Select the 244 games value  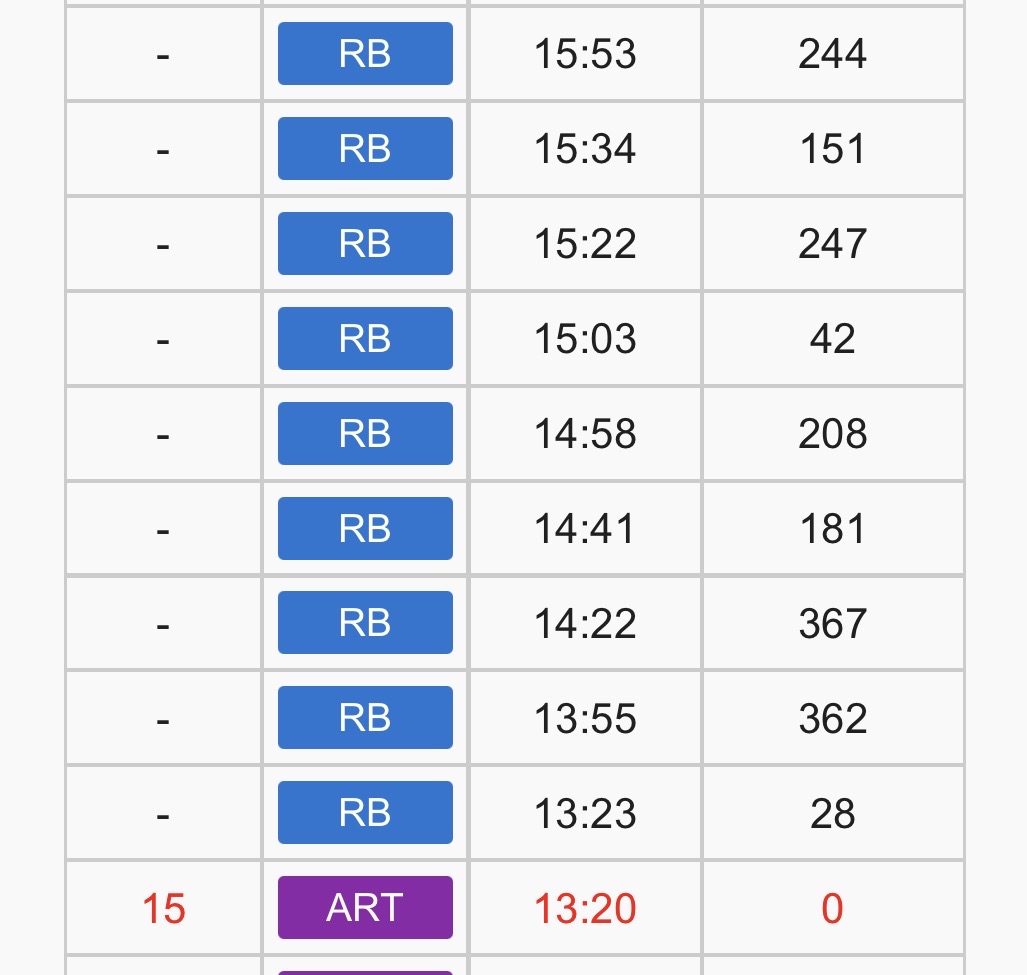tap(832, 54)
